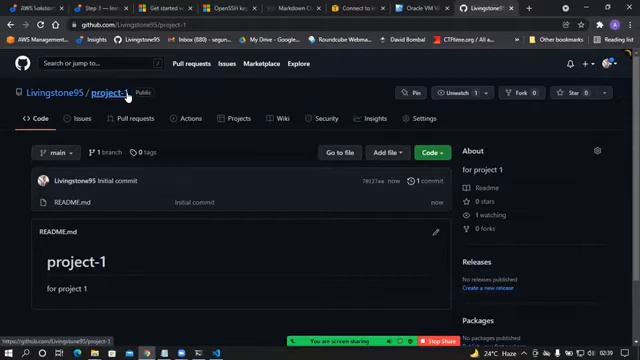Star the repository
Image resolution: width=640 pixels, height=360 pixels.
click(573, 93)
